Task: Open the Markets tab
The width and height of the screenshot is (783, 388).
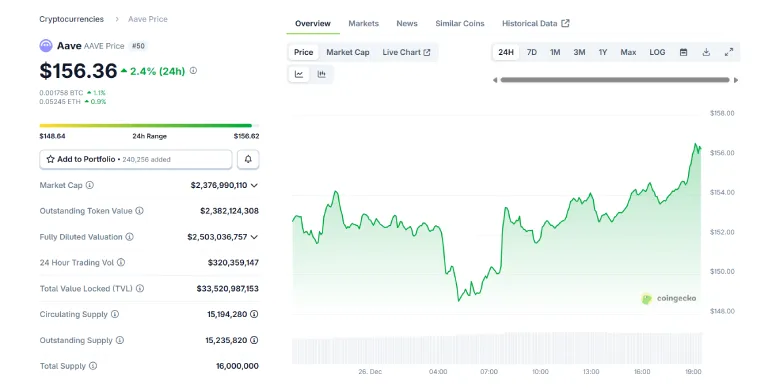Action: (364, 23)
